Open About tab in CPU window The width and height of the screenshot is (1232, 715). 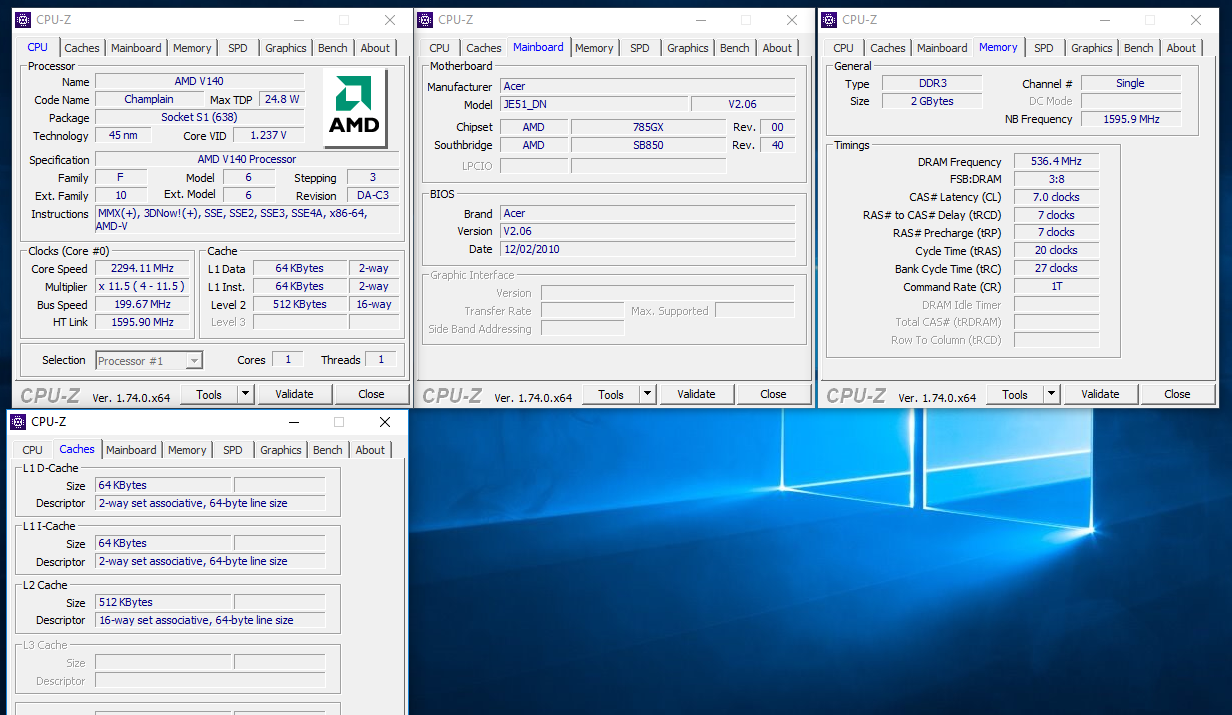coord(375,48)
